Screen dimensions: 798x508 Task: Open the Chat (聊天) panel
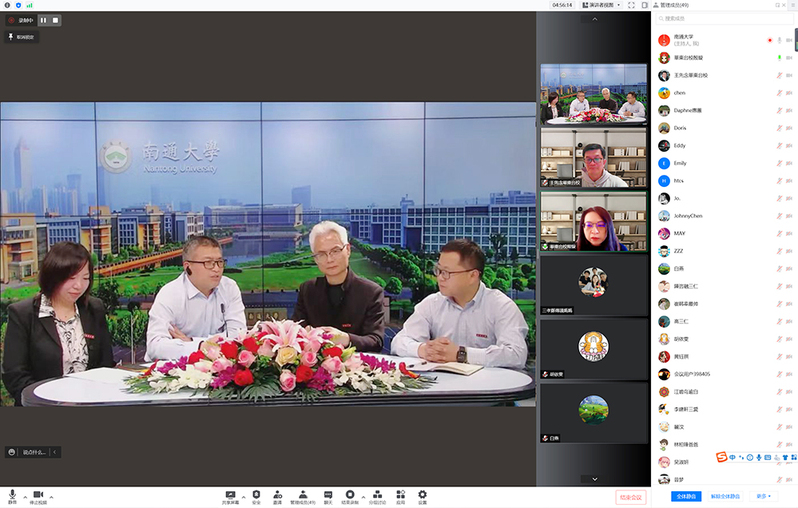327,496
